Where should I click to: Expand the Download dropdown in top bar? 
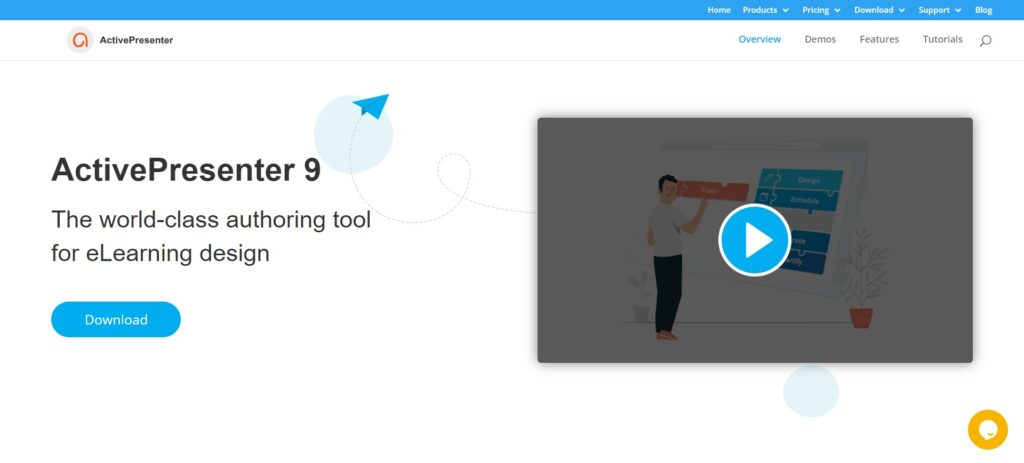point(879,10)
